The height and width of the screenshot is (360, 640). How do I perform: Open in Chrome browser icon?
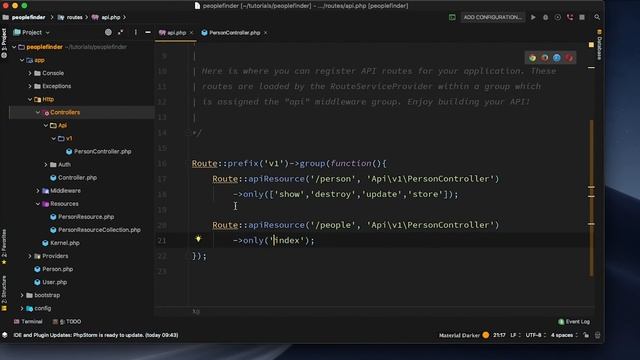point(533,58)
